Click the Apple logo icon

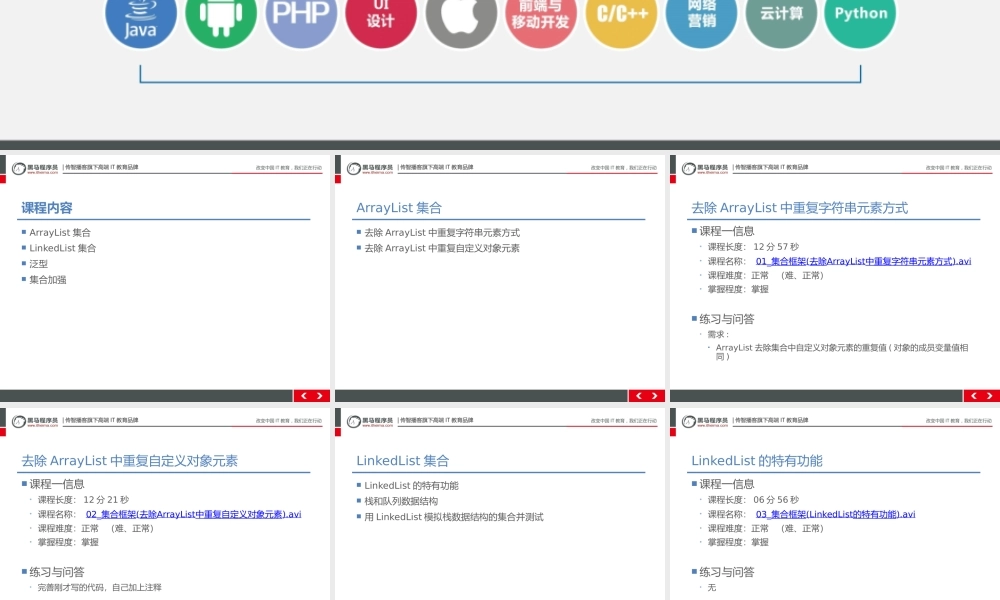[461, 20]
